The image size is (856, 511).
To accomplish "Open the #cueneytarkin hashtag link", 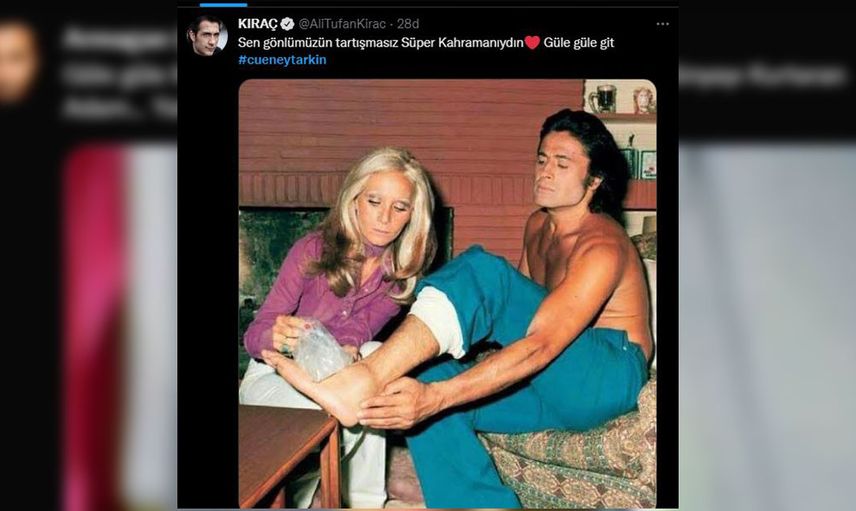I will (x=282, y=60).
